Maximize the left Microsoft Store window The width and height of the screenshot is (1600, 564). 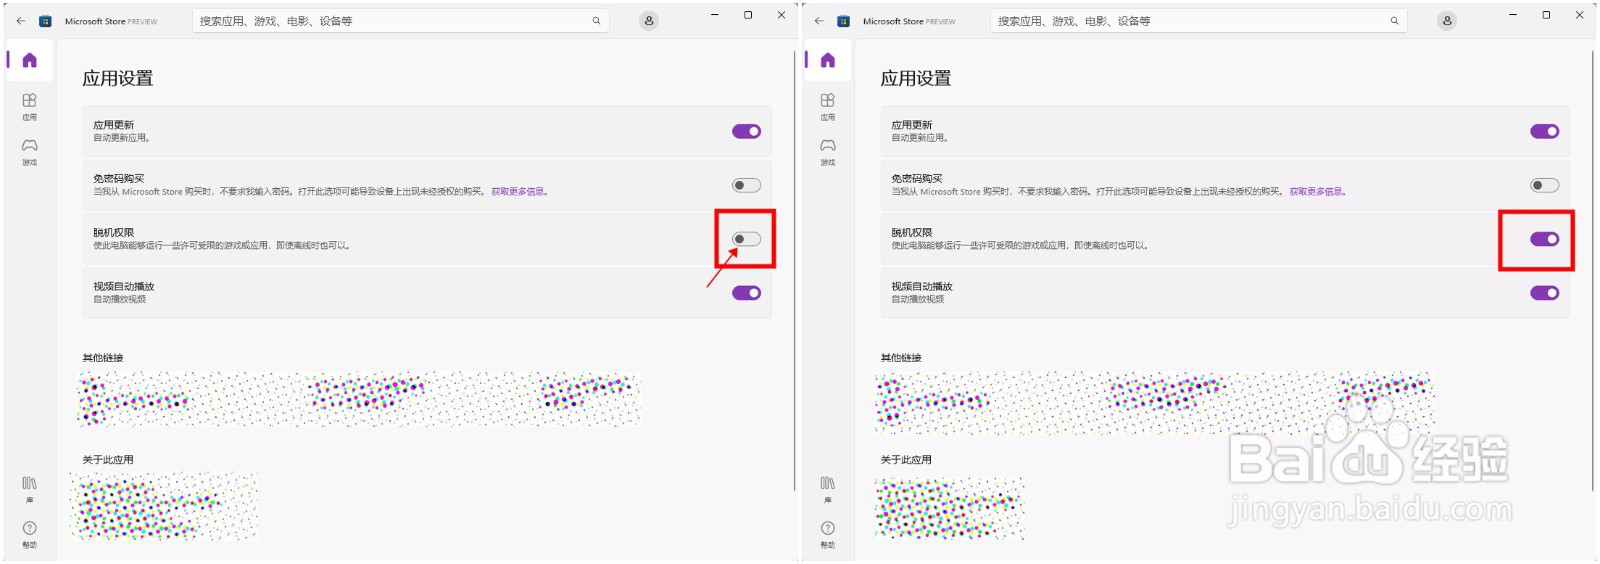tap(748, 15)
